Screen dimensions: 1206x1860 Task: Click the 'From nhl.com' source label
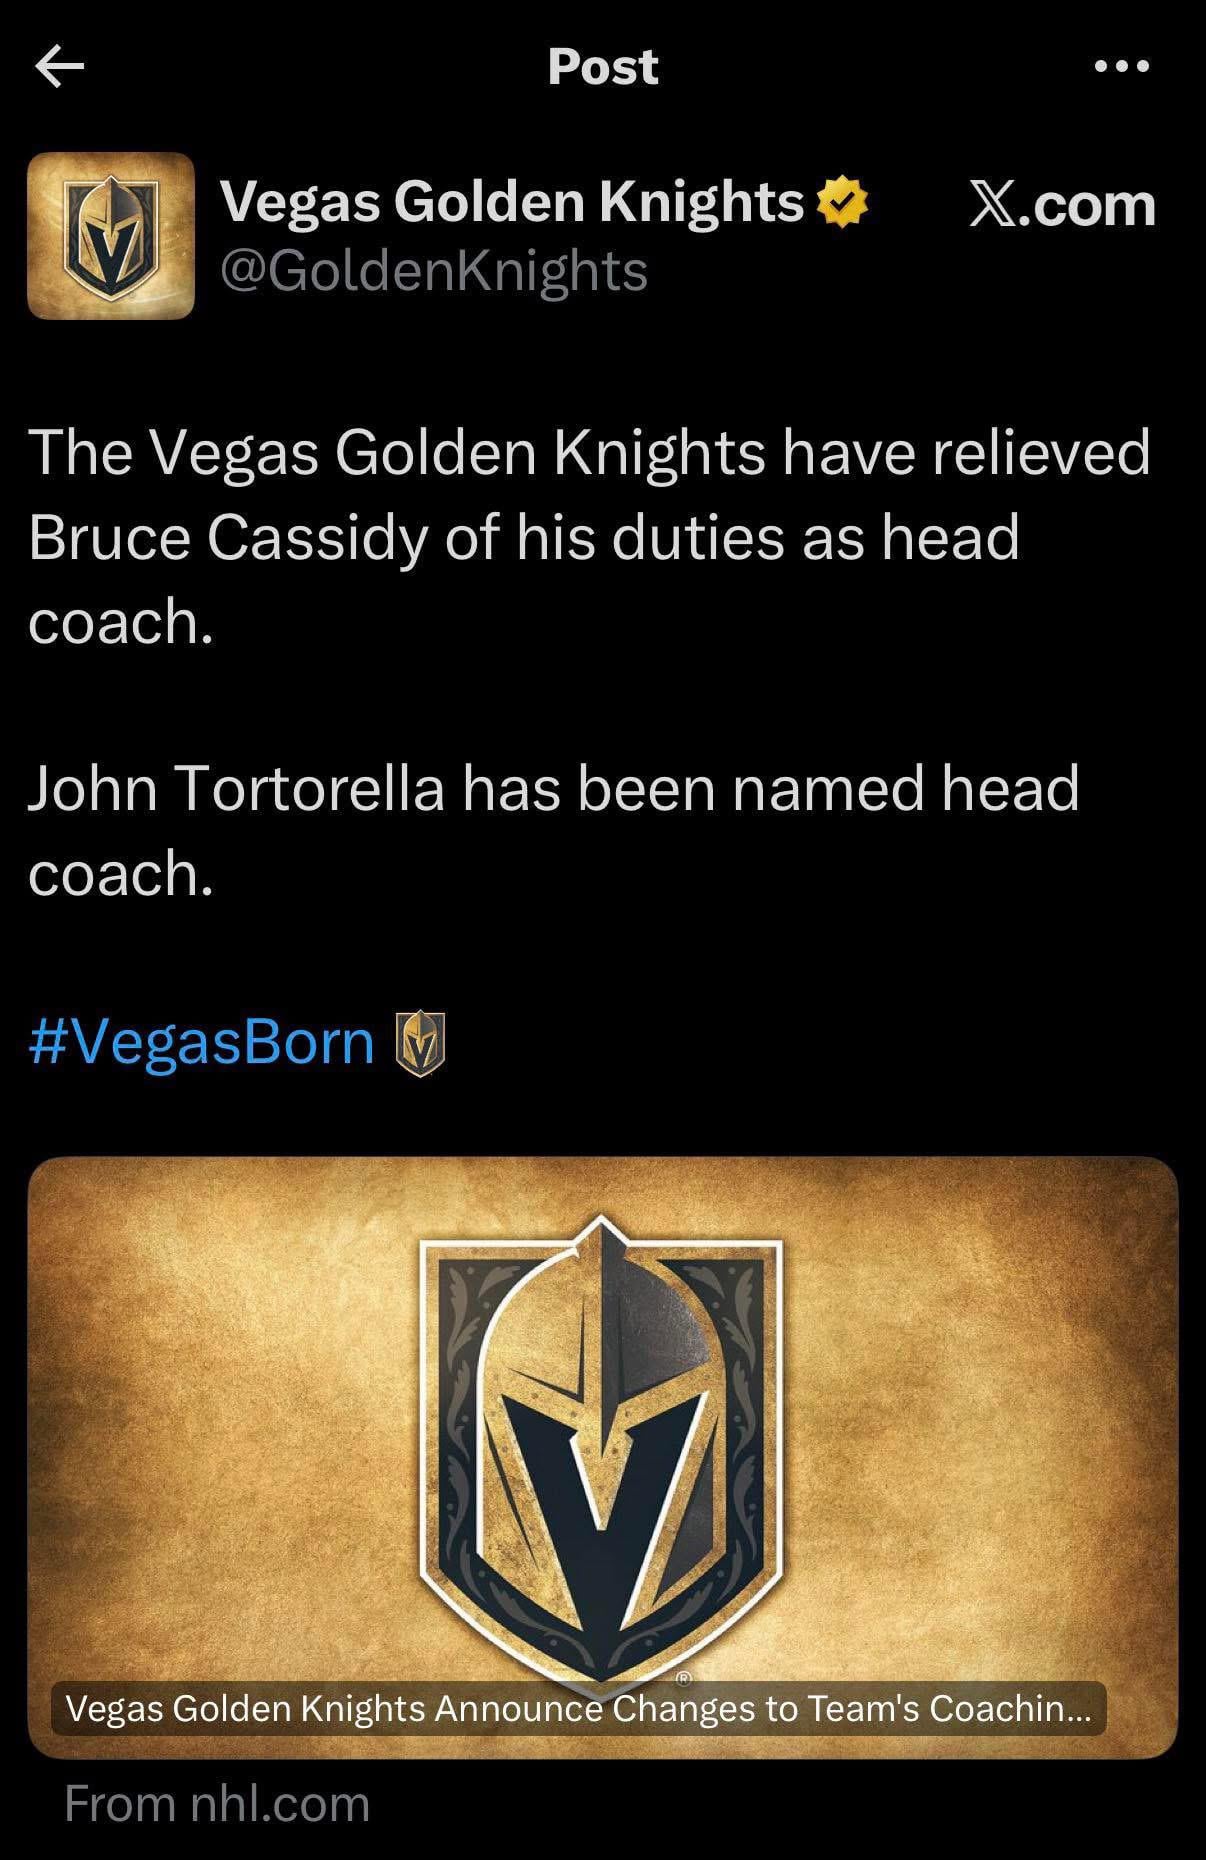coord(217,1803)
